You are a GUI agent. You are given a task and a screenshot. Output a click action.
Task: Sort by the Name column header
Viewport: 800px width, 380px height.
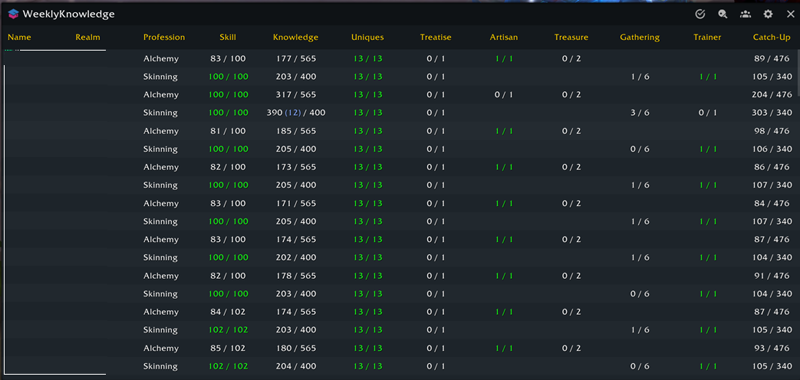tap(19, 37)
